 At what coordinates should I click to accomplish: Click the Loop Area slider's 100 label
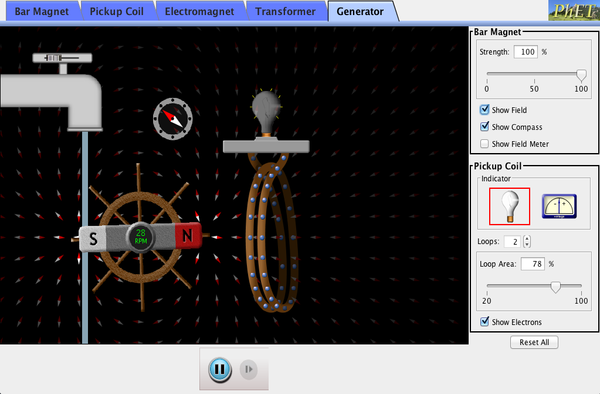pyautogui.click(x=581, y=301)
